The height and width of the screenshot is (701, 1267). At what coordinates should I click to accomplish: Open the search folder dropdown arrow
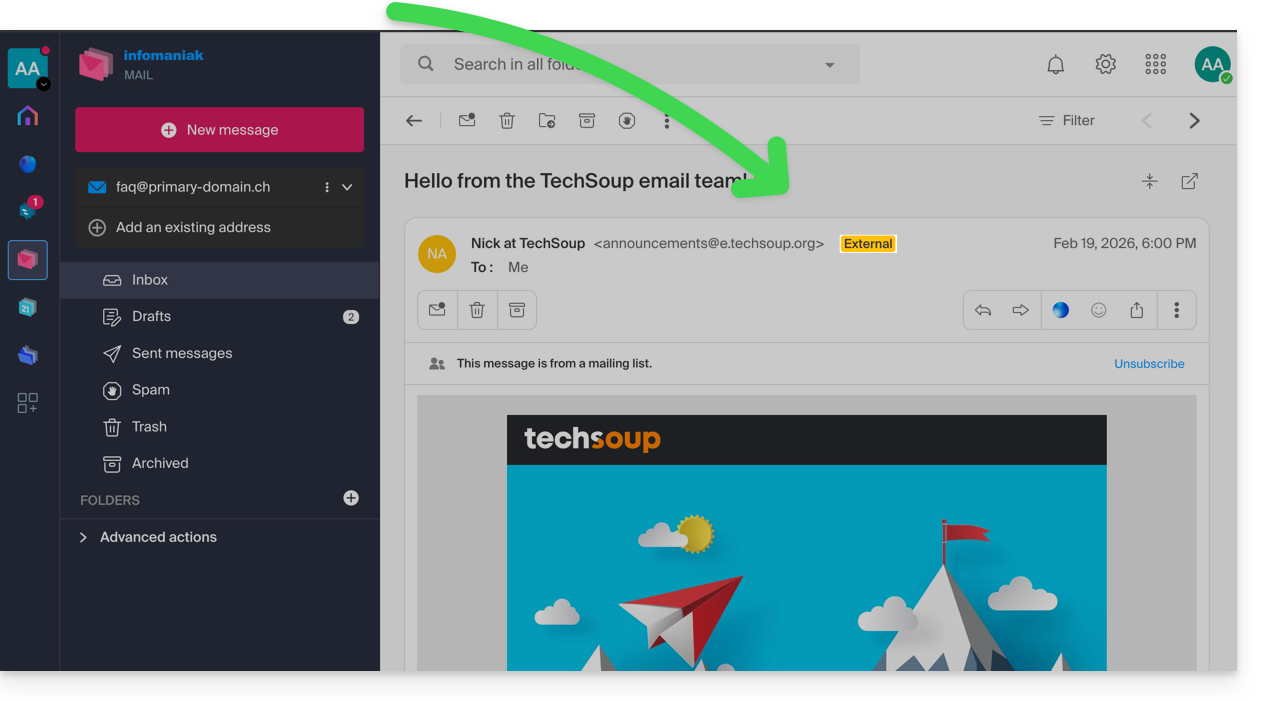click(829, 65)
